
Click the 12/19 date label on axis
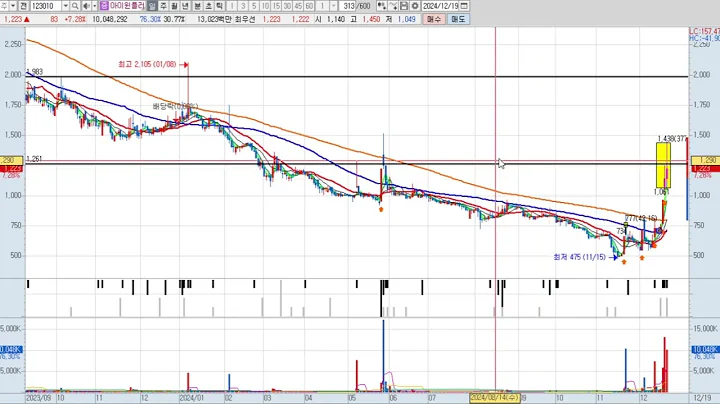[703, 398]
